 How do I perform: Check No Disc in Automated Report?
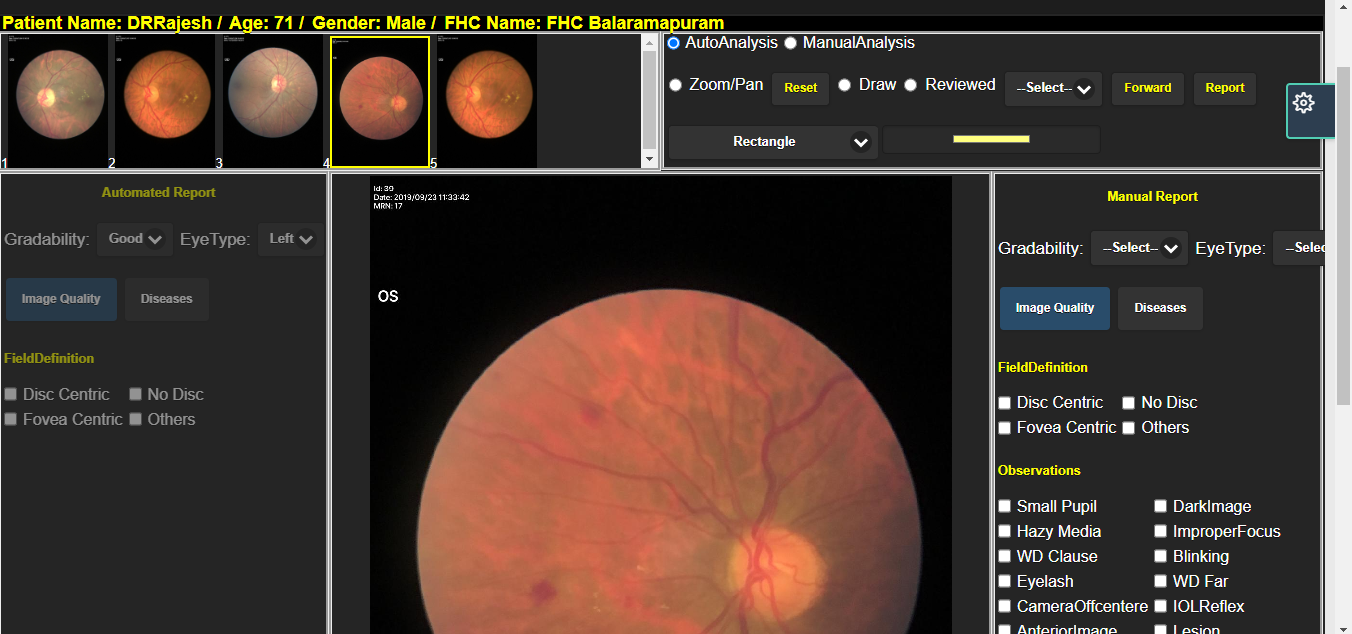(136, 395)
